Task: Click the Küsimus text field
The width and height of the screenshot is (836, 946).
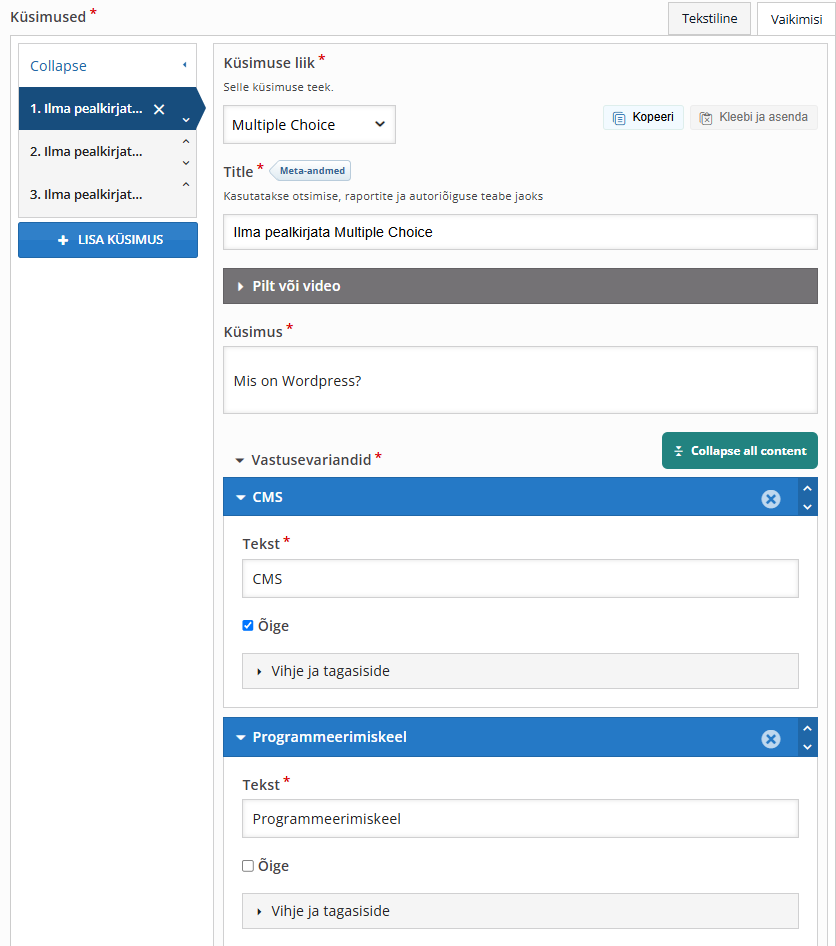Action: tap(520, 381)
